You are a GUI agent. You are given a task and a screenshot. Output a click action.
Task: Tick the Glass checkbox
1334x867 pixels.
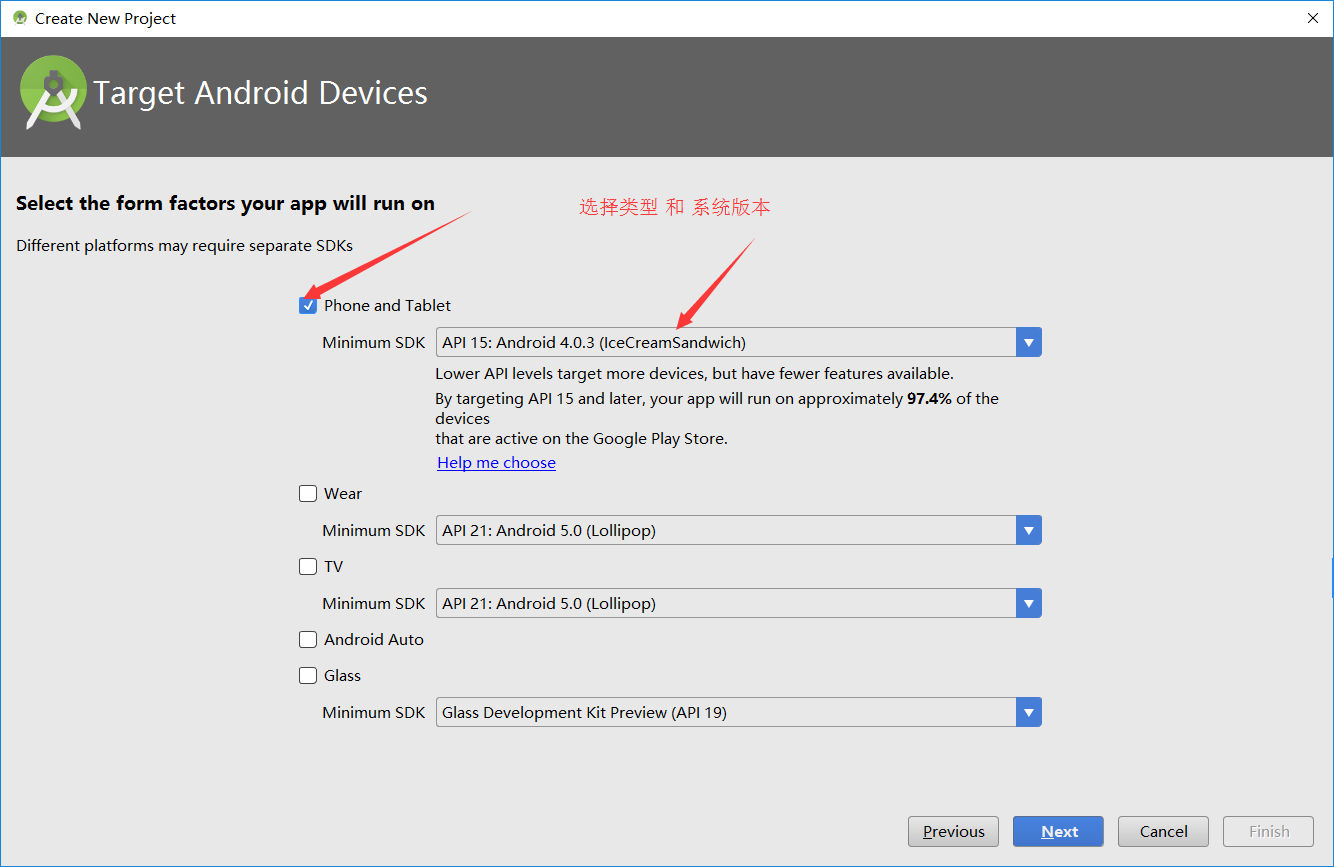[x=308, y=676]
